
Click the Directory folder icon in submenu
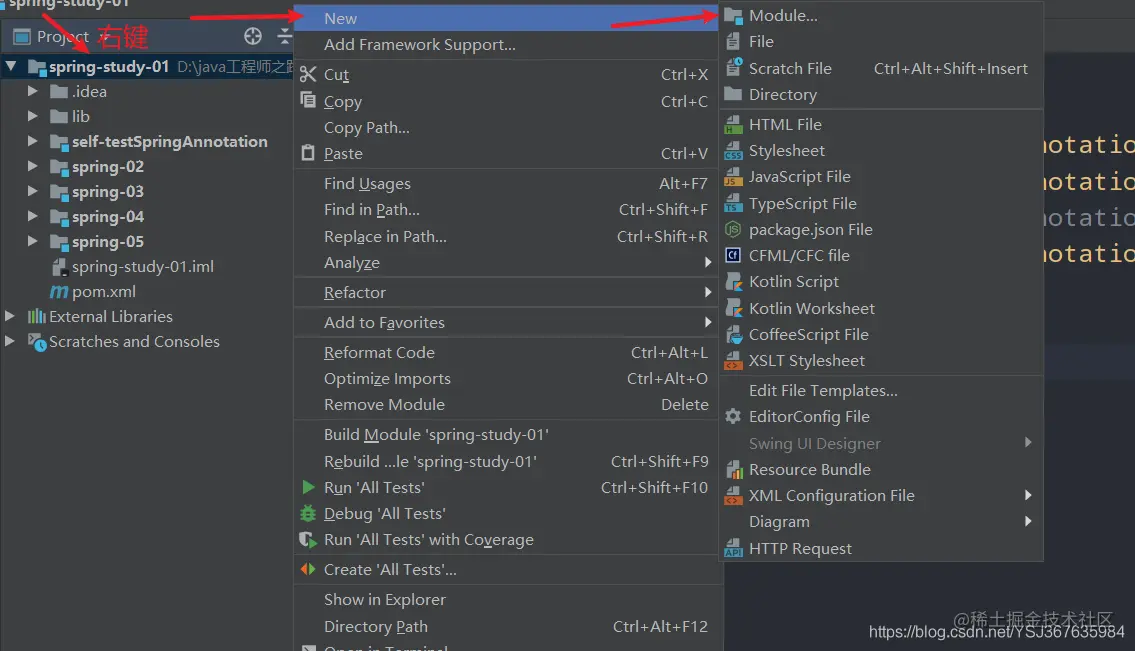[733, 94]
